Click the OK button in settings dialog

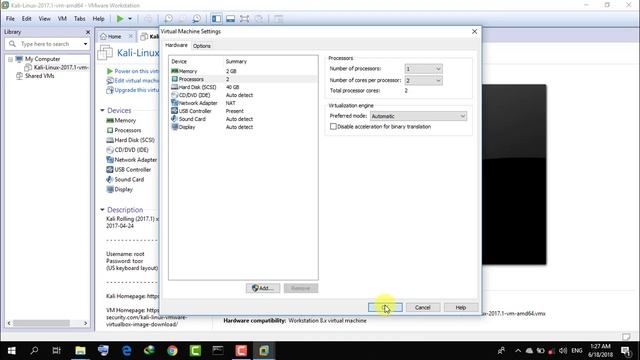pos(385,307)
